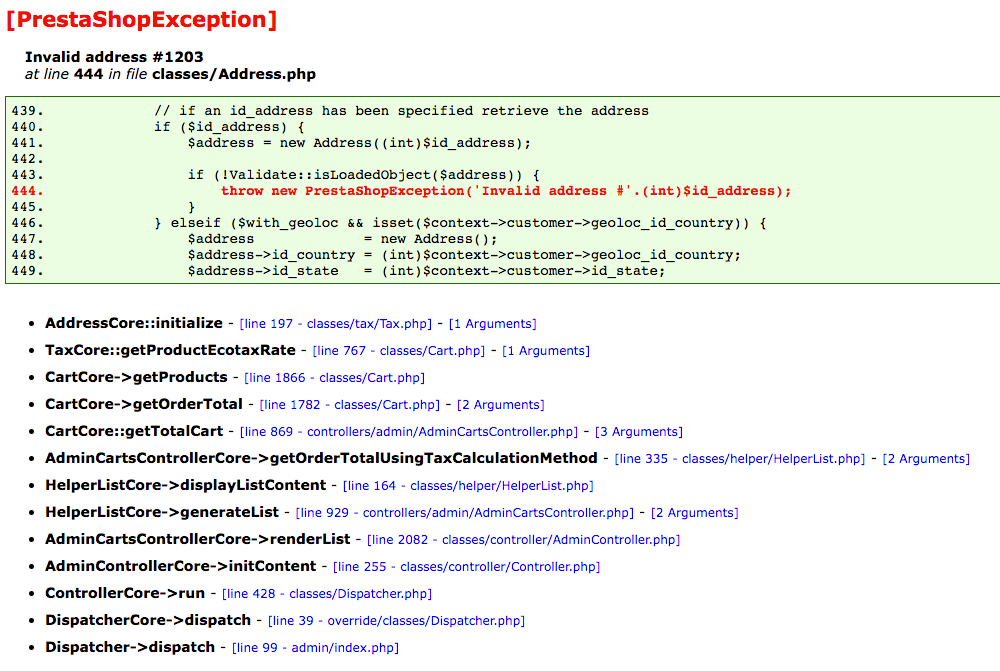1000x671 pixels.
Task: Click code line 448 id_country assignment
Action: point(464,254)
